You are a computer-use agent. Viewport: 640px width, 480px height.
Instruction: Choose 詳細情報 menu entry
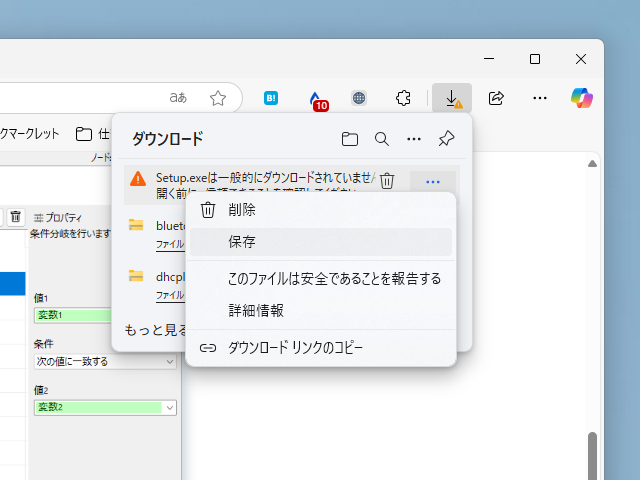coord(321,311)
